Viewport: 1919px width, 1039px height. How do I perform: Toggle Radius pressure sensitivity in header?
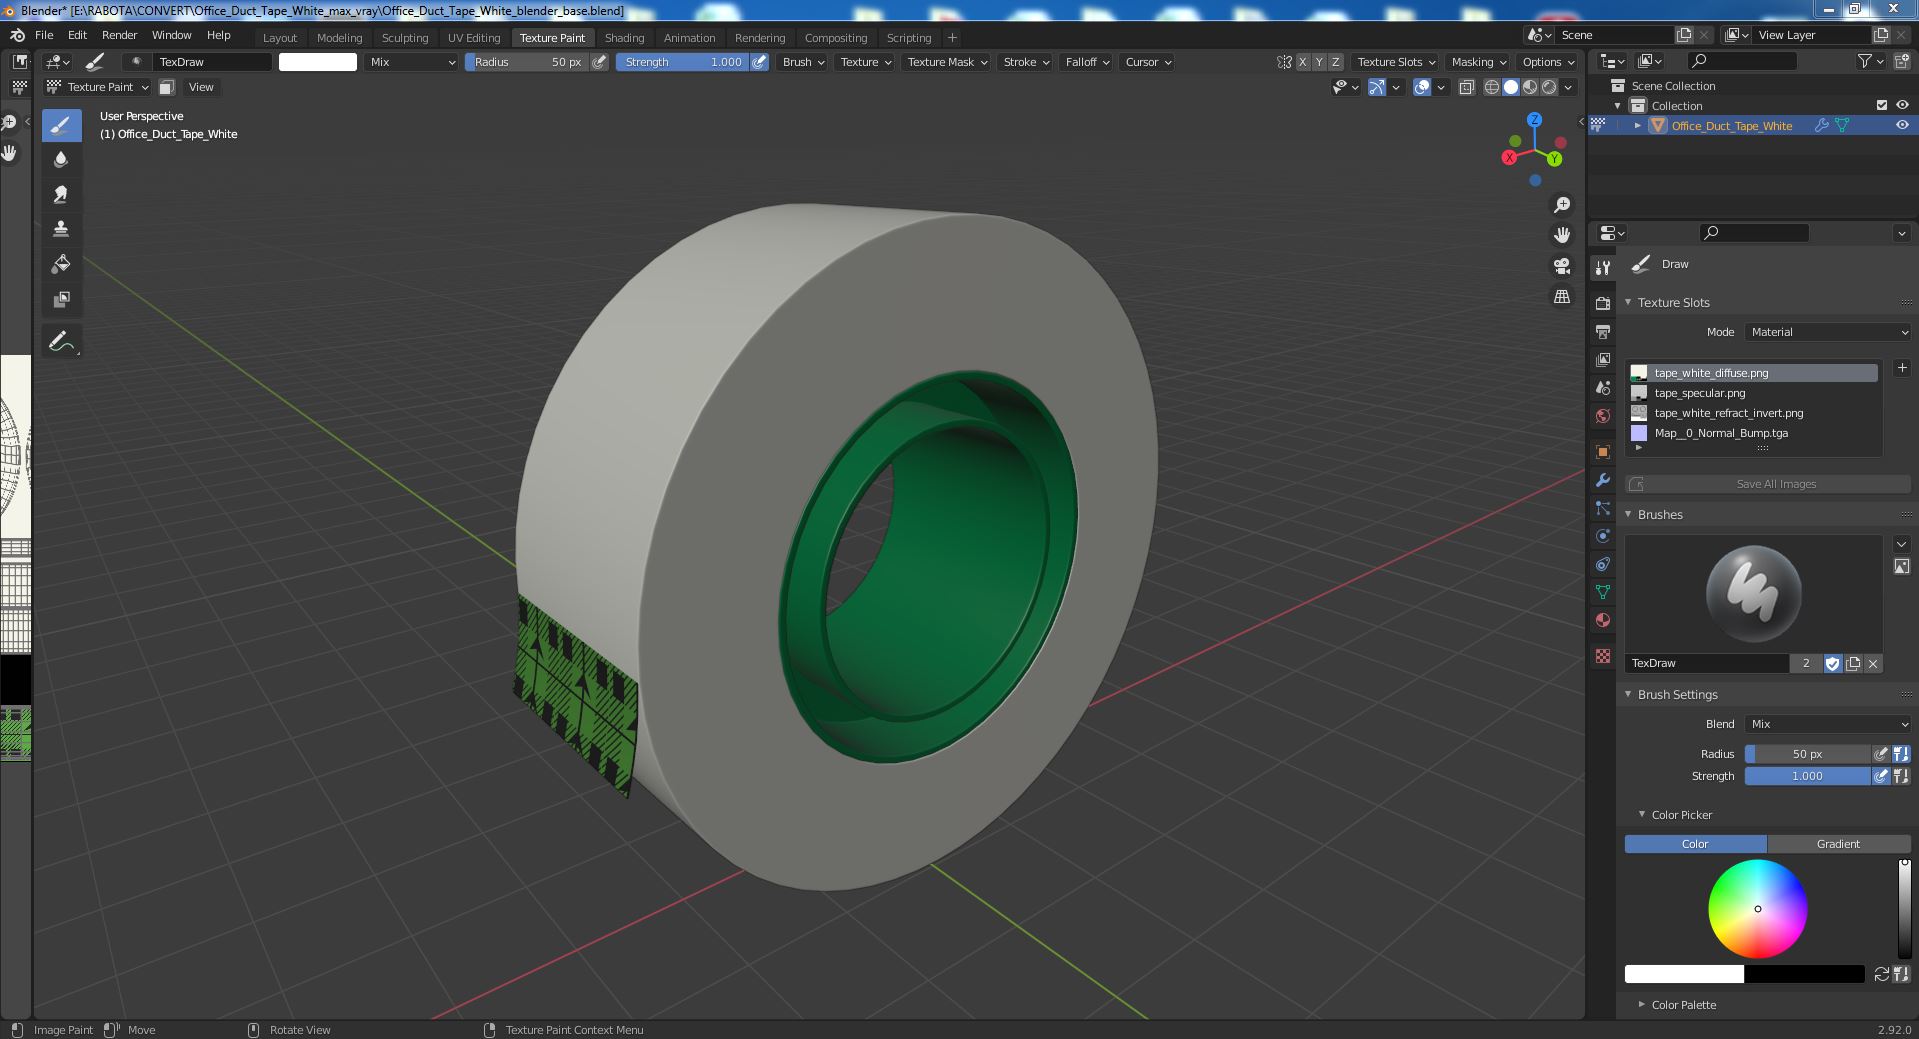599,62
